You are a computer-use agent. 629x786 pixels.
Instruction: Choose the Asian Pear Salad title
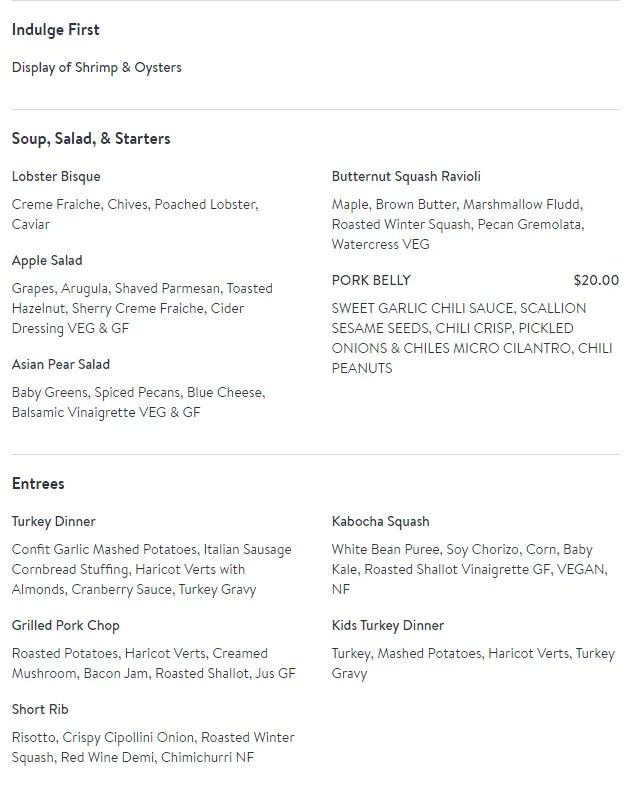[61, 365]
